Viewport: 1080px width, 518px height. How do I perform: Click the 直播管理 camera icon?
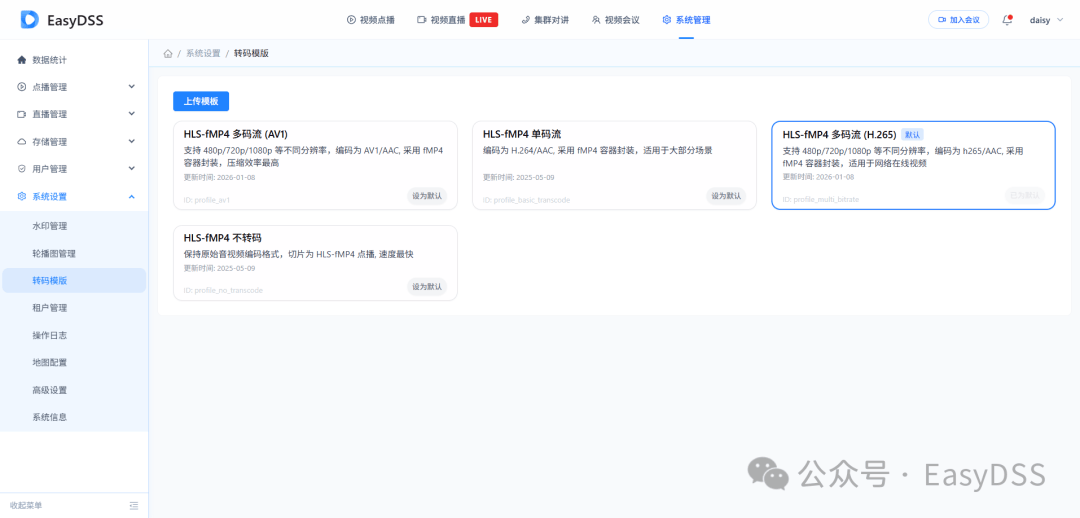(21, 114)
